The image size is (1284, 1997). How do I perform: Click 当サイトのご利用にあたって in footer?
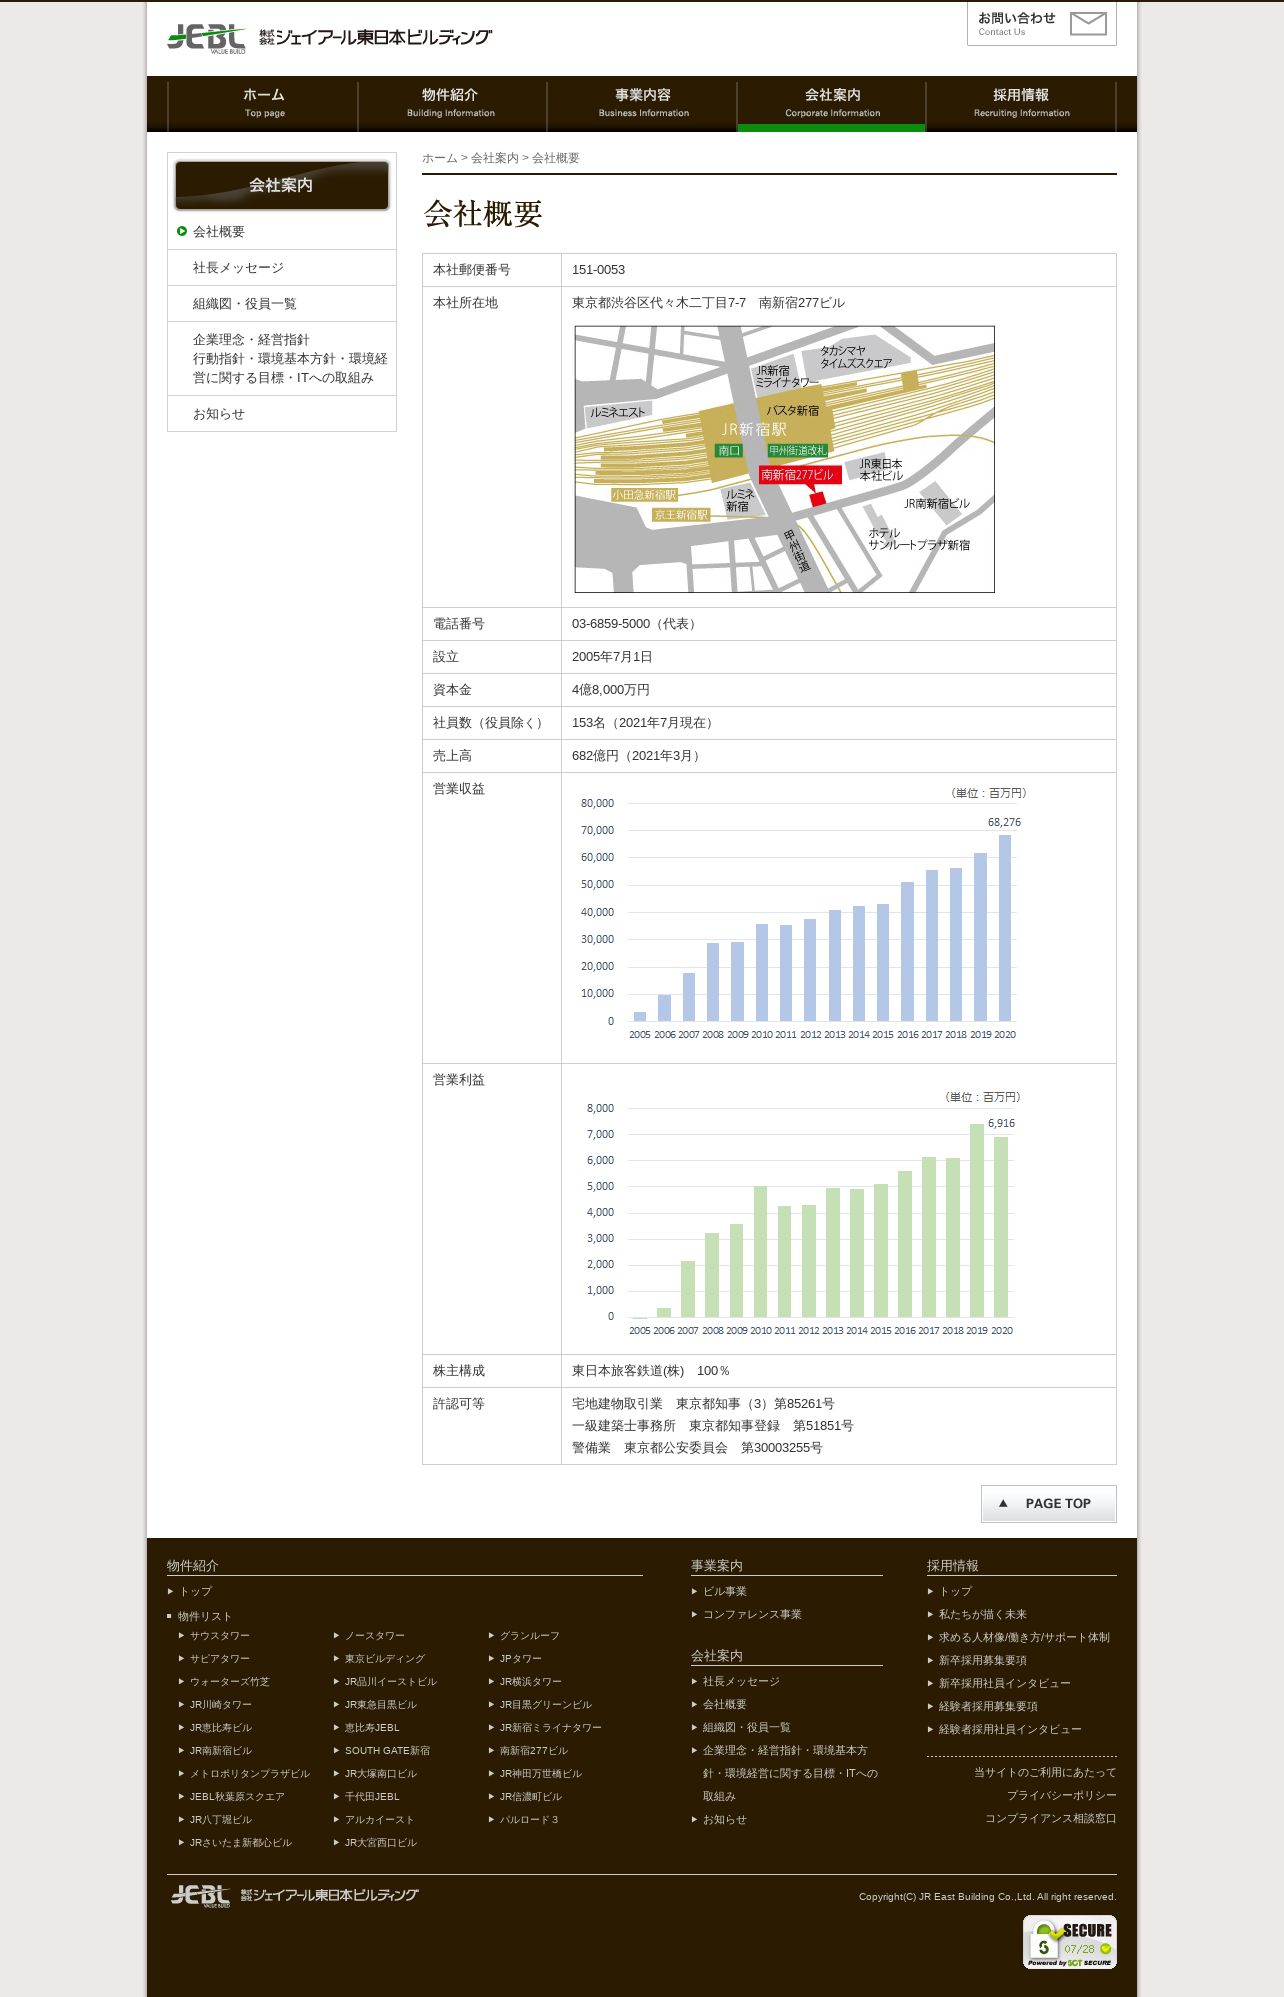coord(1045,1773)
